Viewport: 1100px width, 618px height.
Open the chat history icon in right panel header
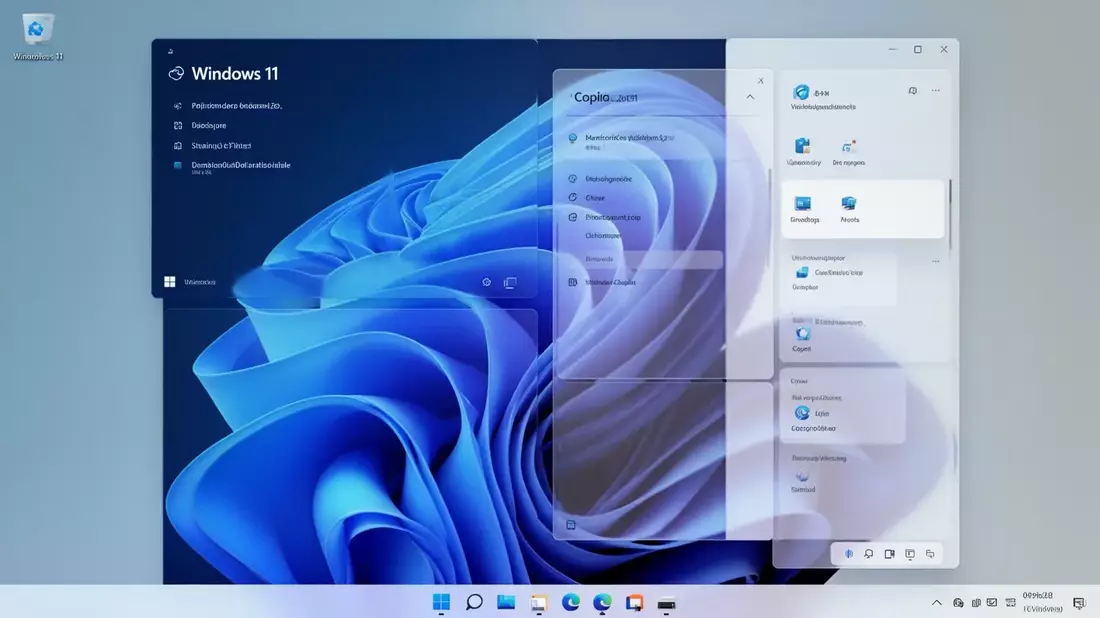[x=913, y=90]
